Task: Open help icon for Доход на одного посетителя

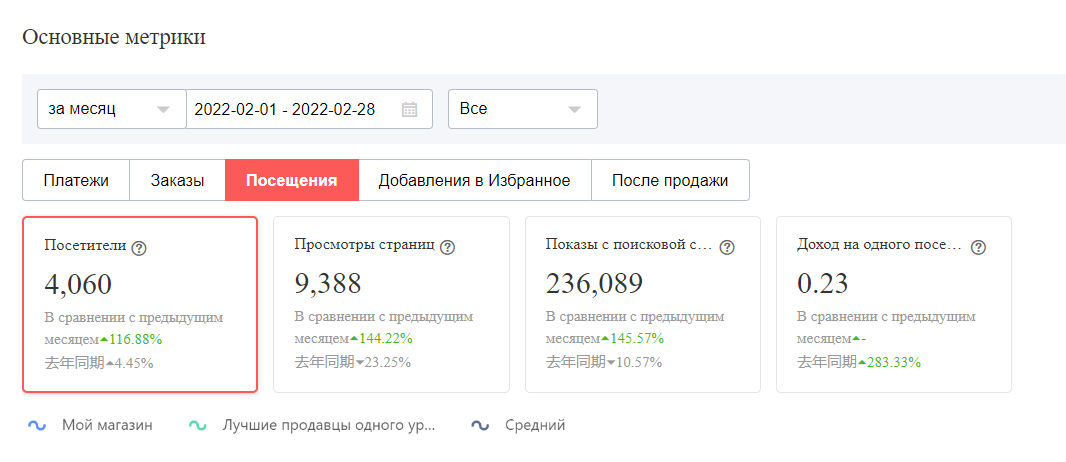Action: (978, 248)
